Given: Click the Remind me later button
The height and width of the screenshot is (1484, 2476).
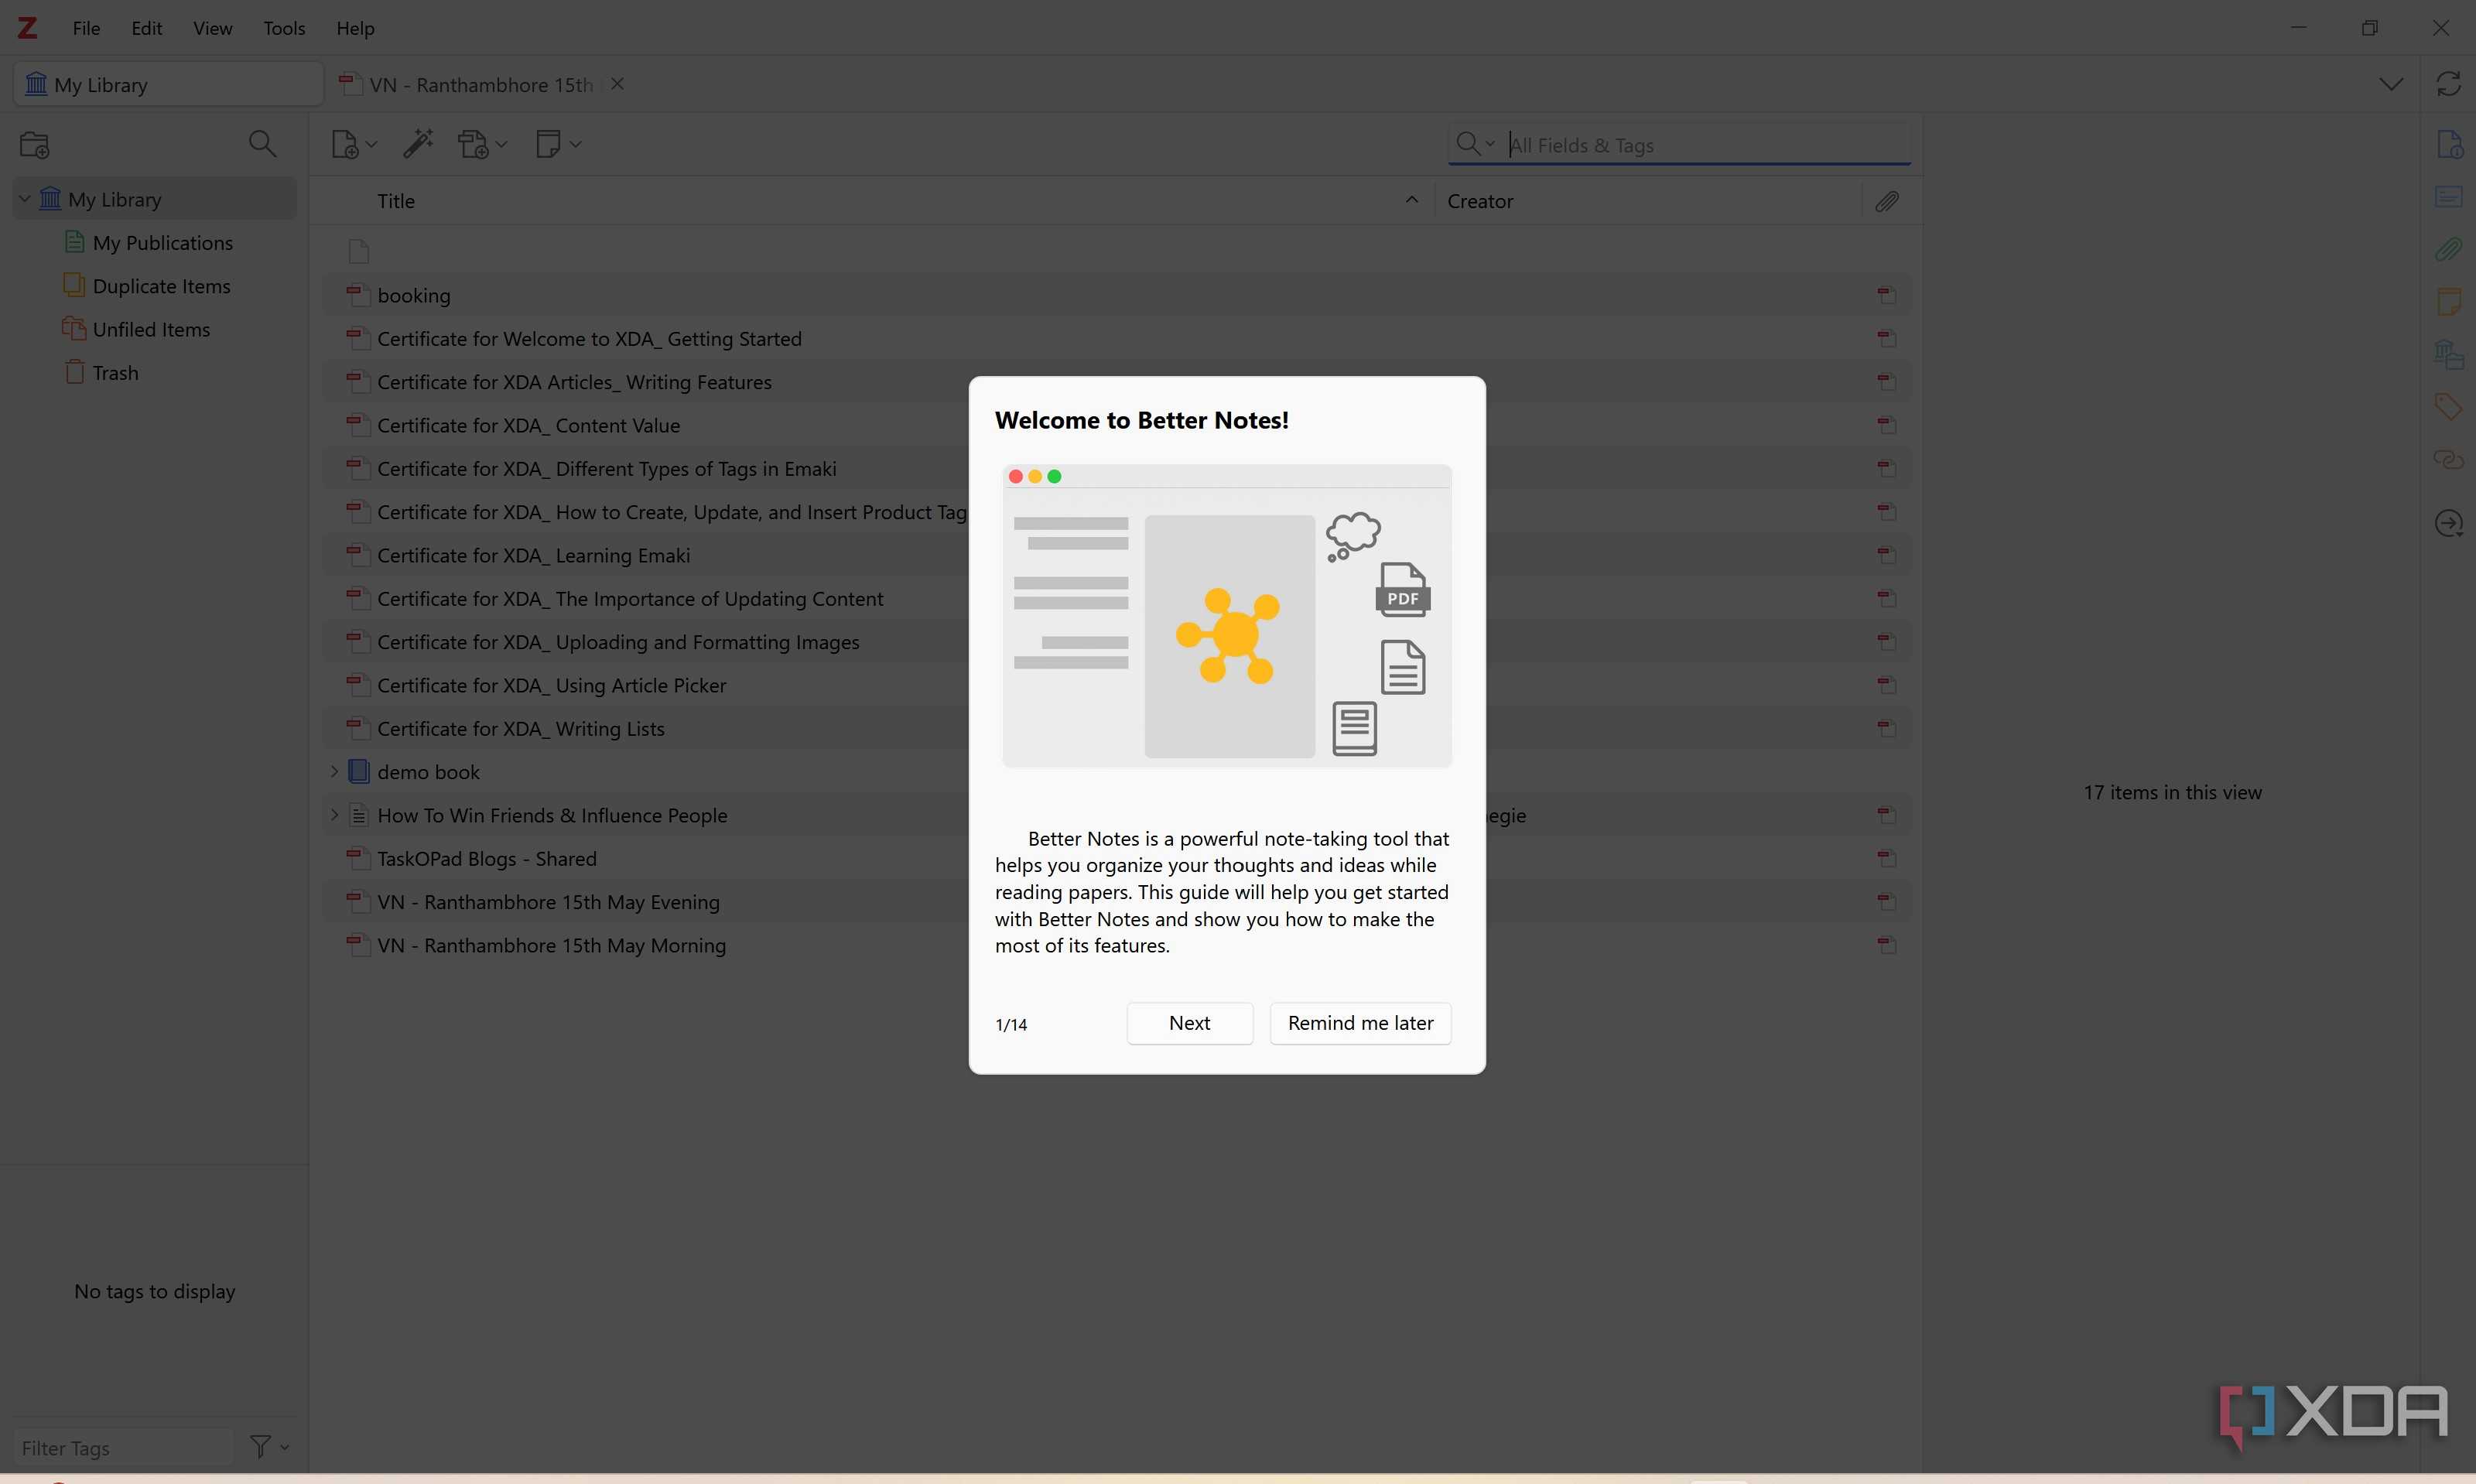Looking at the screenshot, I should tap(1360, 1023).
